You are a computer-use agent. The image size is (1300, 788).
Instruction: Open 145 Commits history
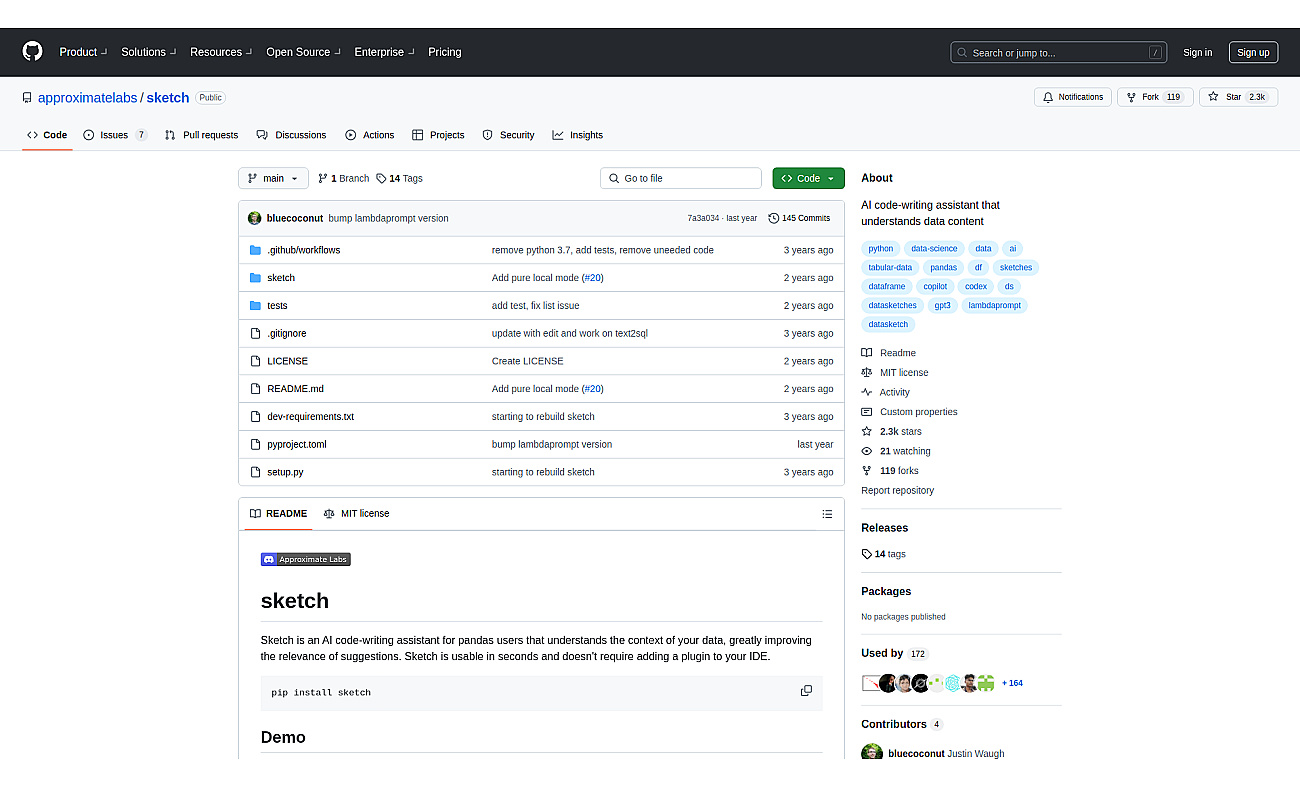click(x=799, y=218)
